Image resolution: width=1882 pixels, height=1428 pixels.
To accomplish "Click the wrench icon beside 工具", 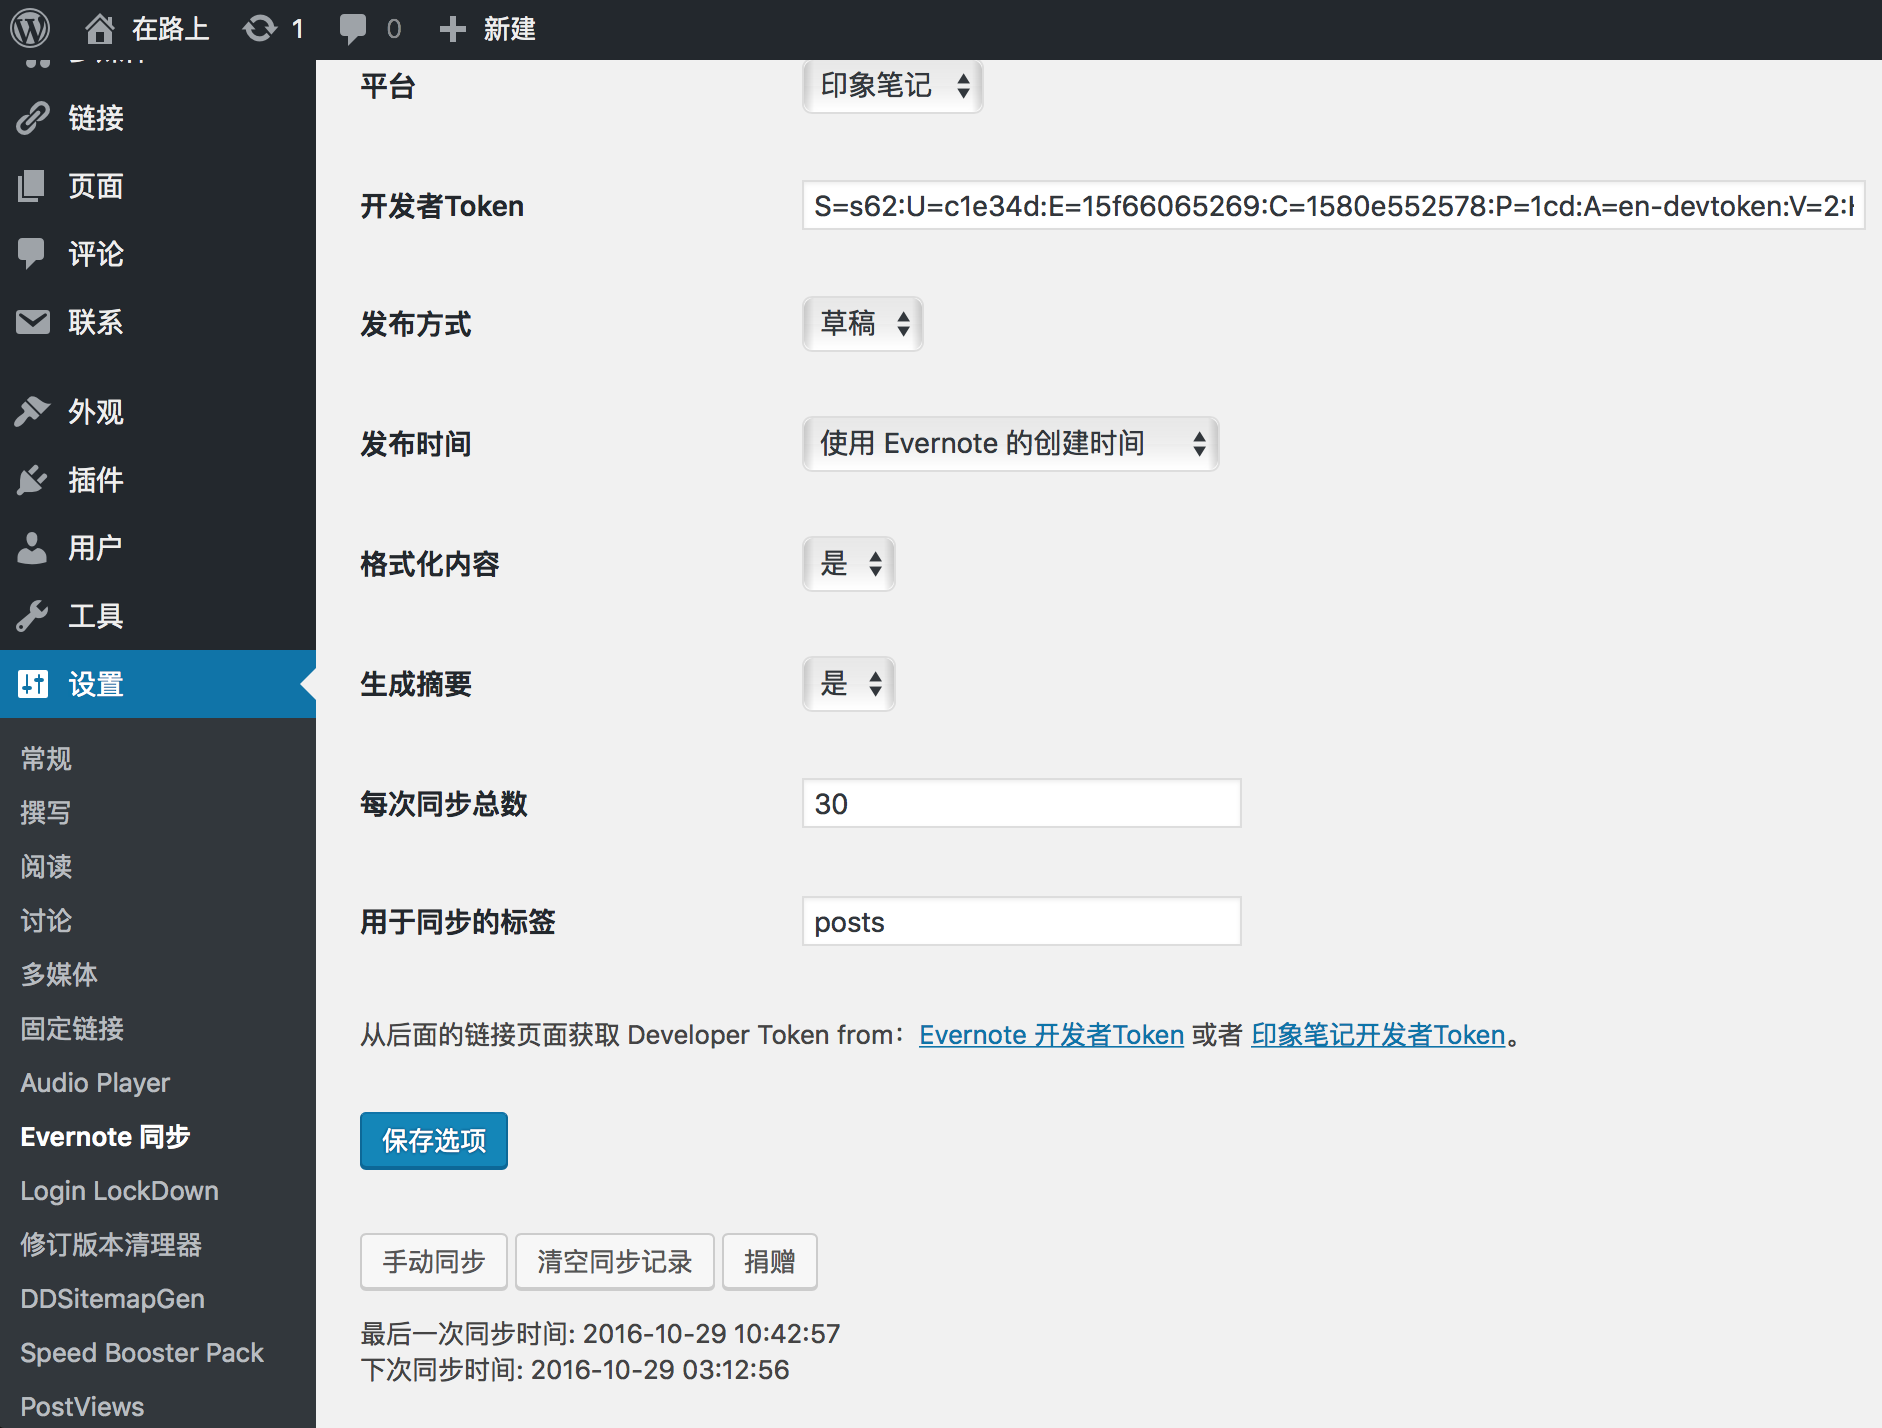I will [x=33, y=616].
